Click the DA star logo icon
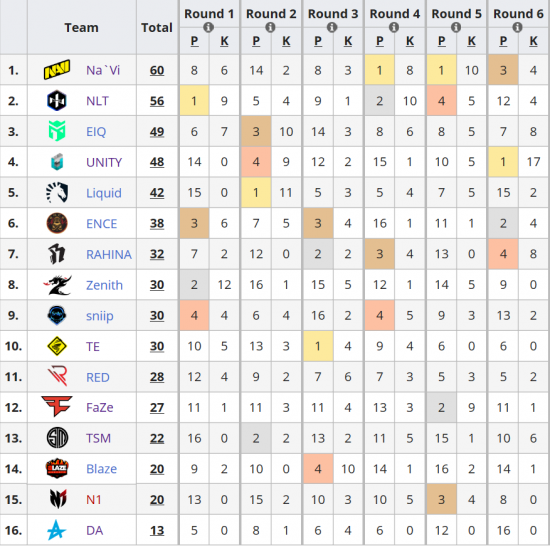This screenshot has height=546, width=550. coord(56,530)
